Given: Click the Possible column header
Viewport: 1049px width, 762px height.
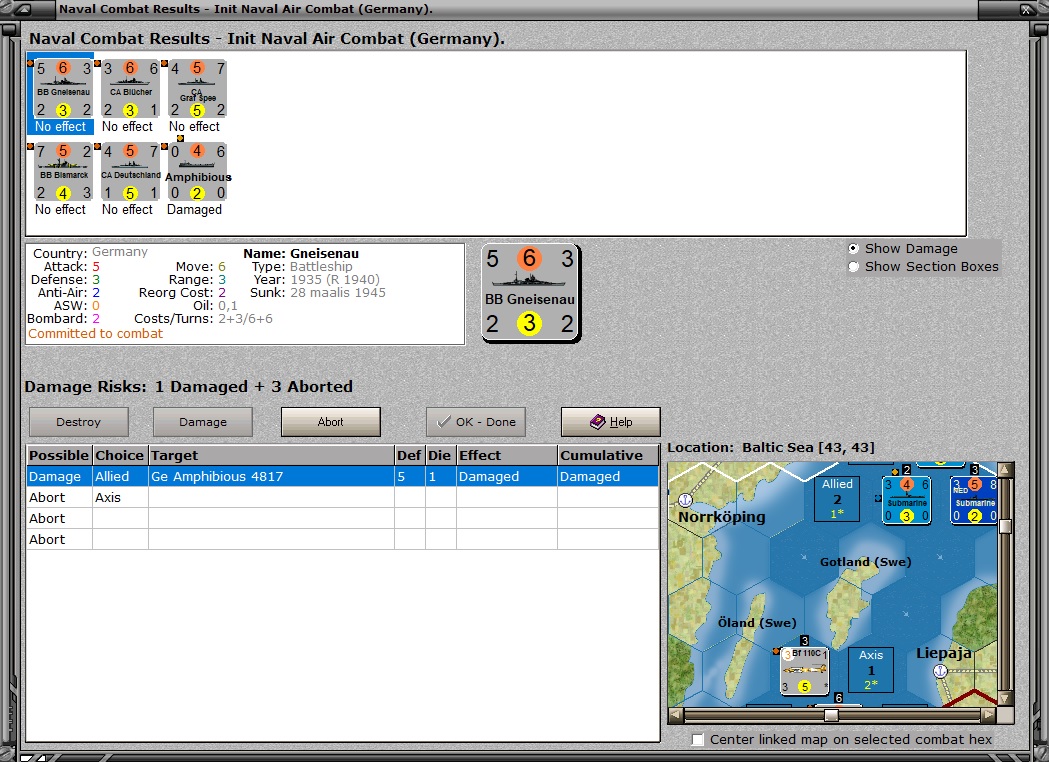Looking at the screenshot, I should tap(60, 456).
